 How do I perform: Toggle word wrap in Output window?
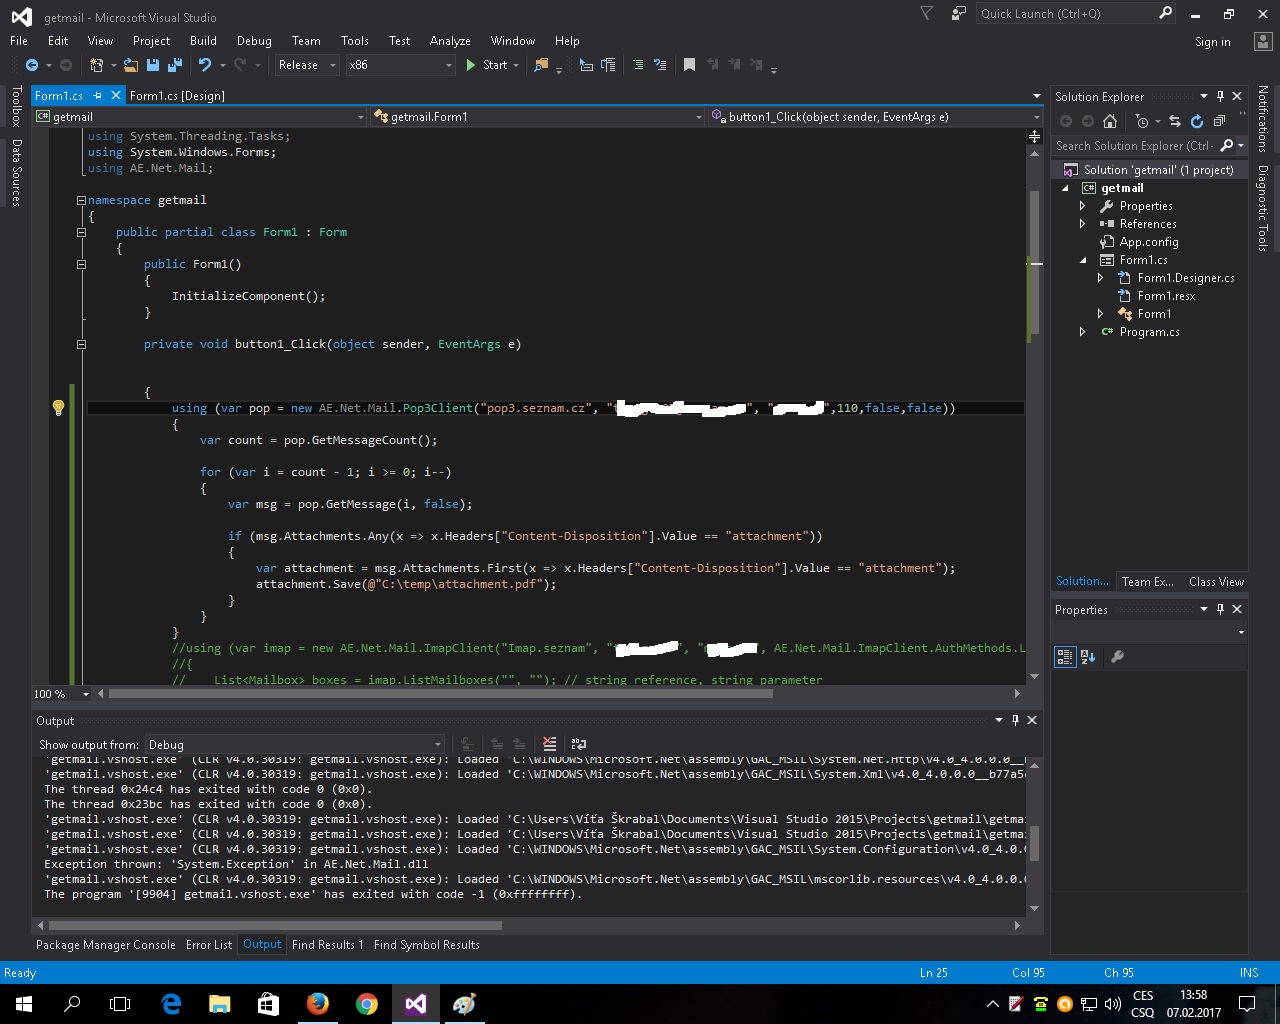tap(578, 744)
